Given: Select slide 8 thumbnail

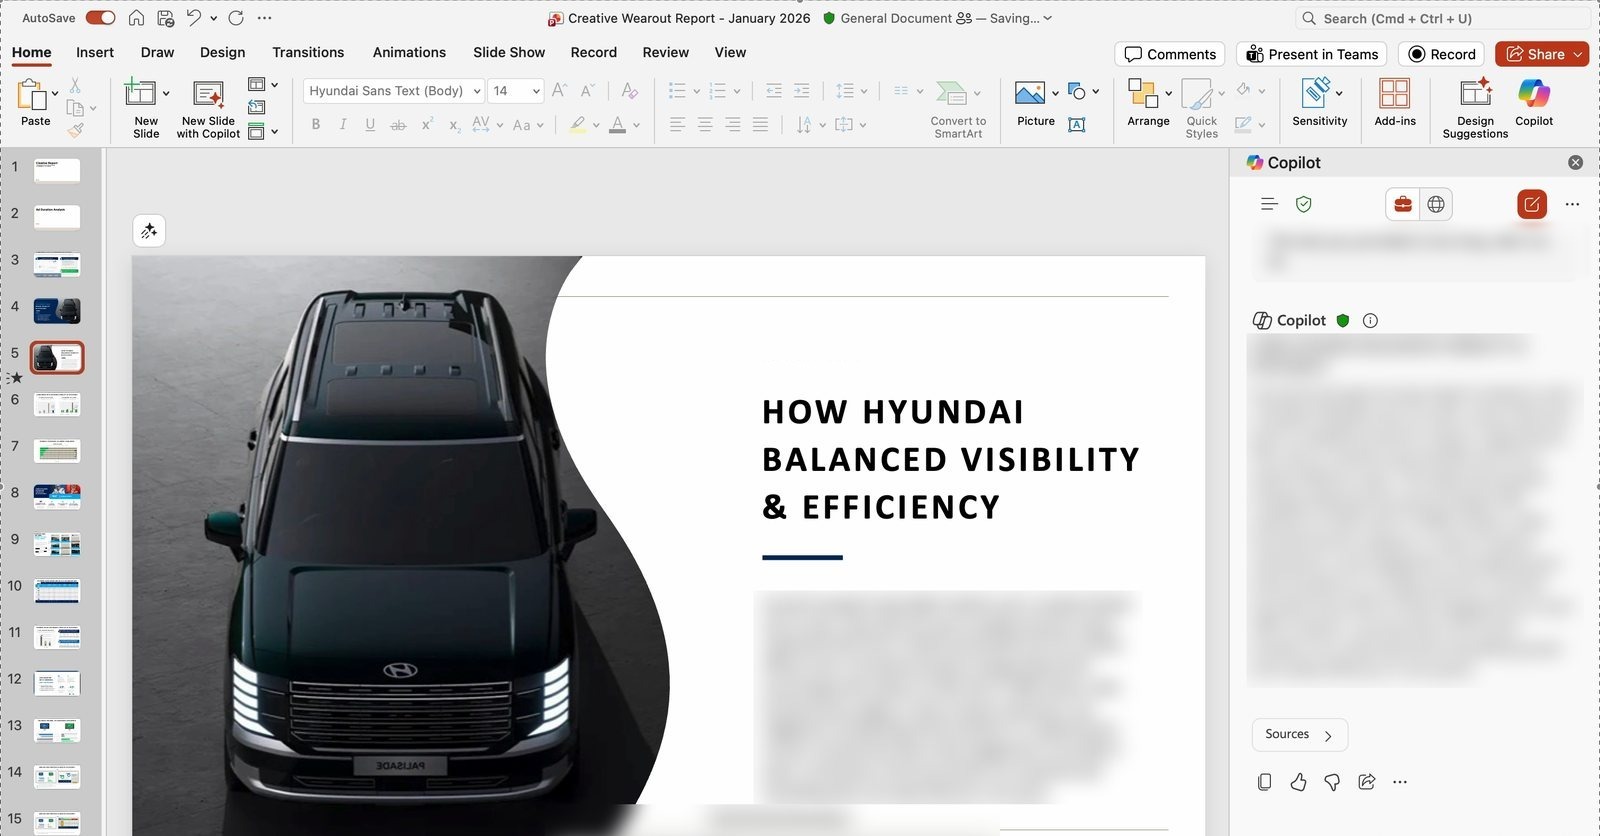Looking at the screenshot, I should point(57,497).
